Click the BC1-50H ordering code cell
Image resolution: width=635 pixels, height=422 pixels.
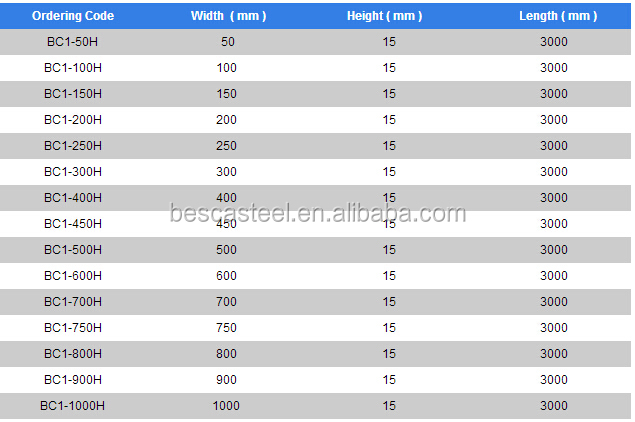[x=73, y=42]
